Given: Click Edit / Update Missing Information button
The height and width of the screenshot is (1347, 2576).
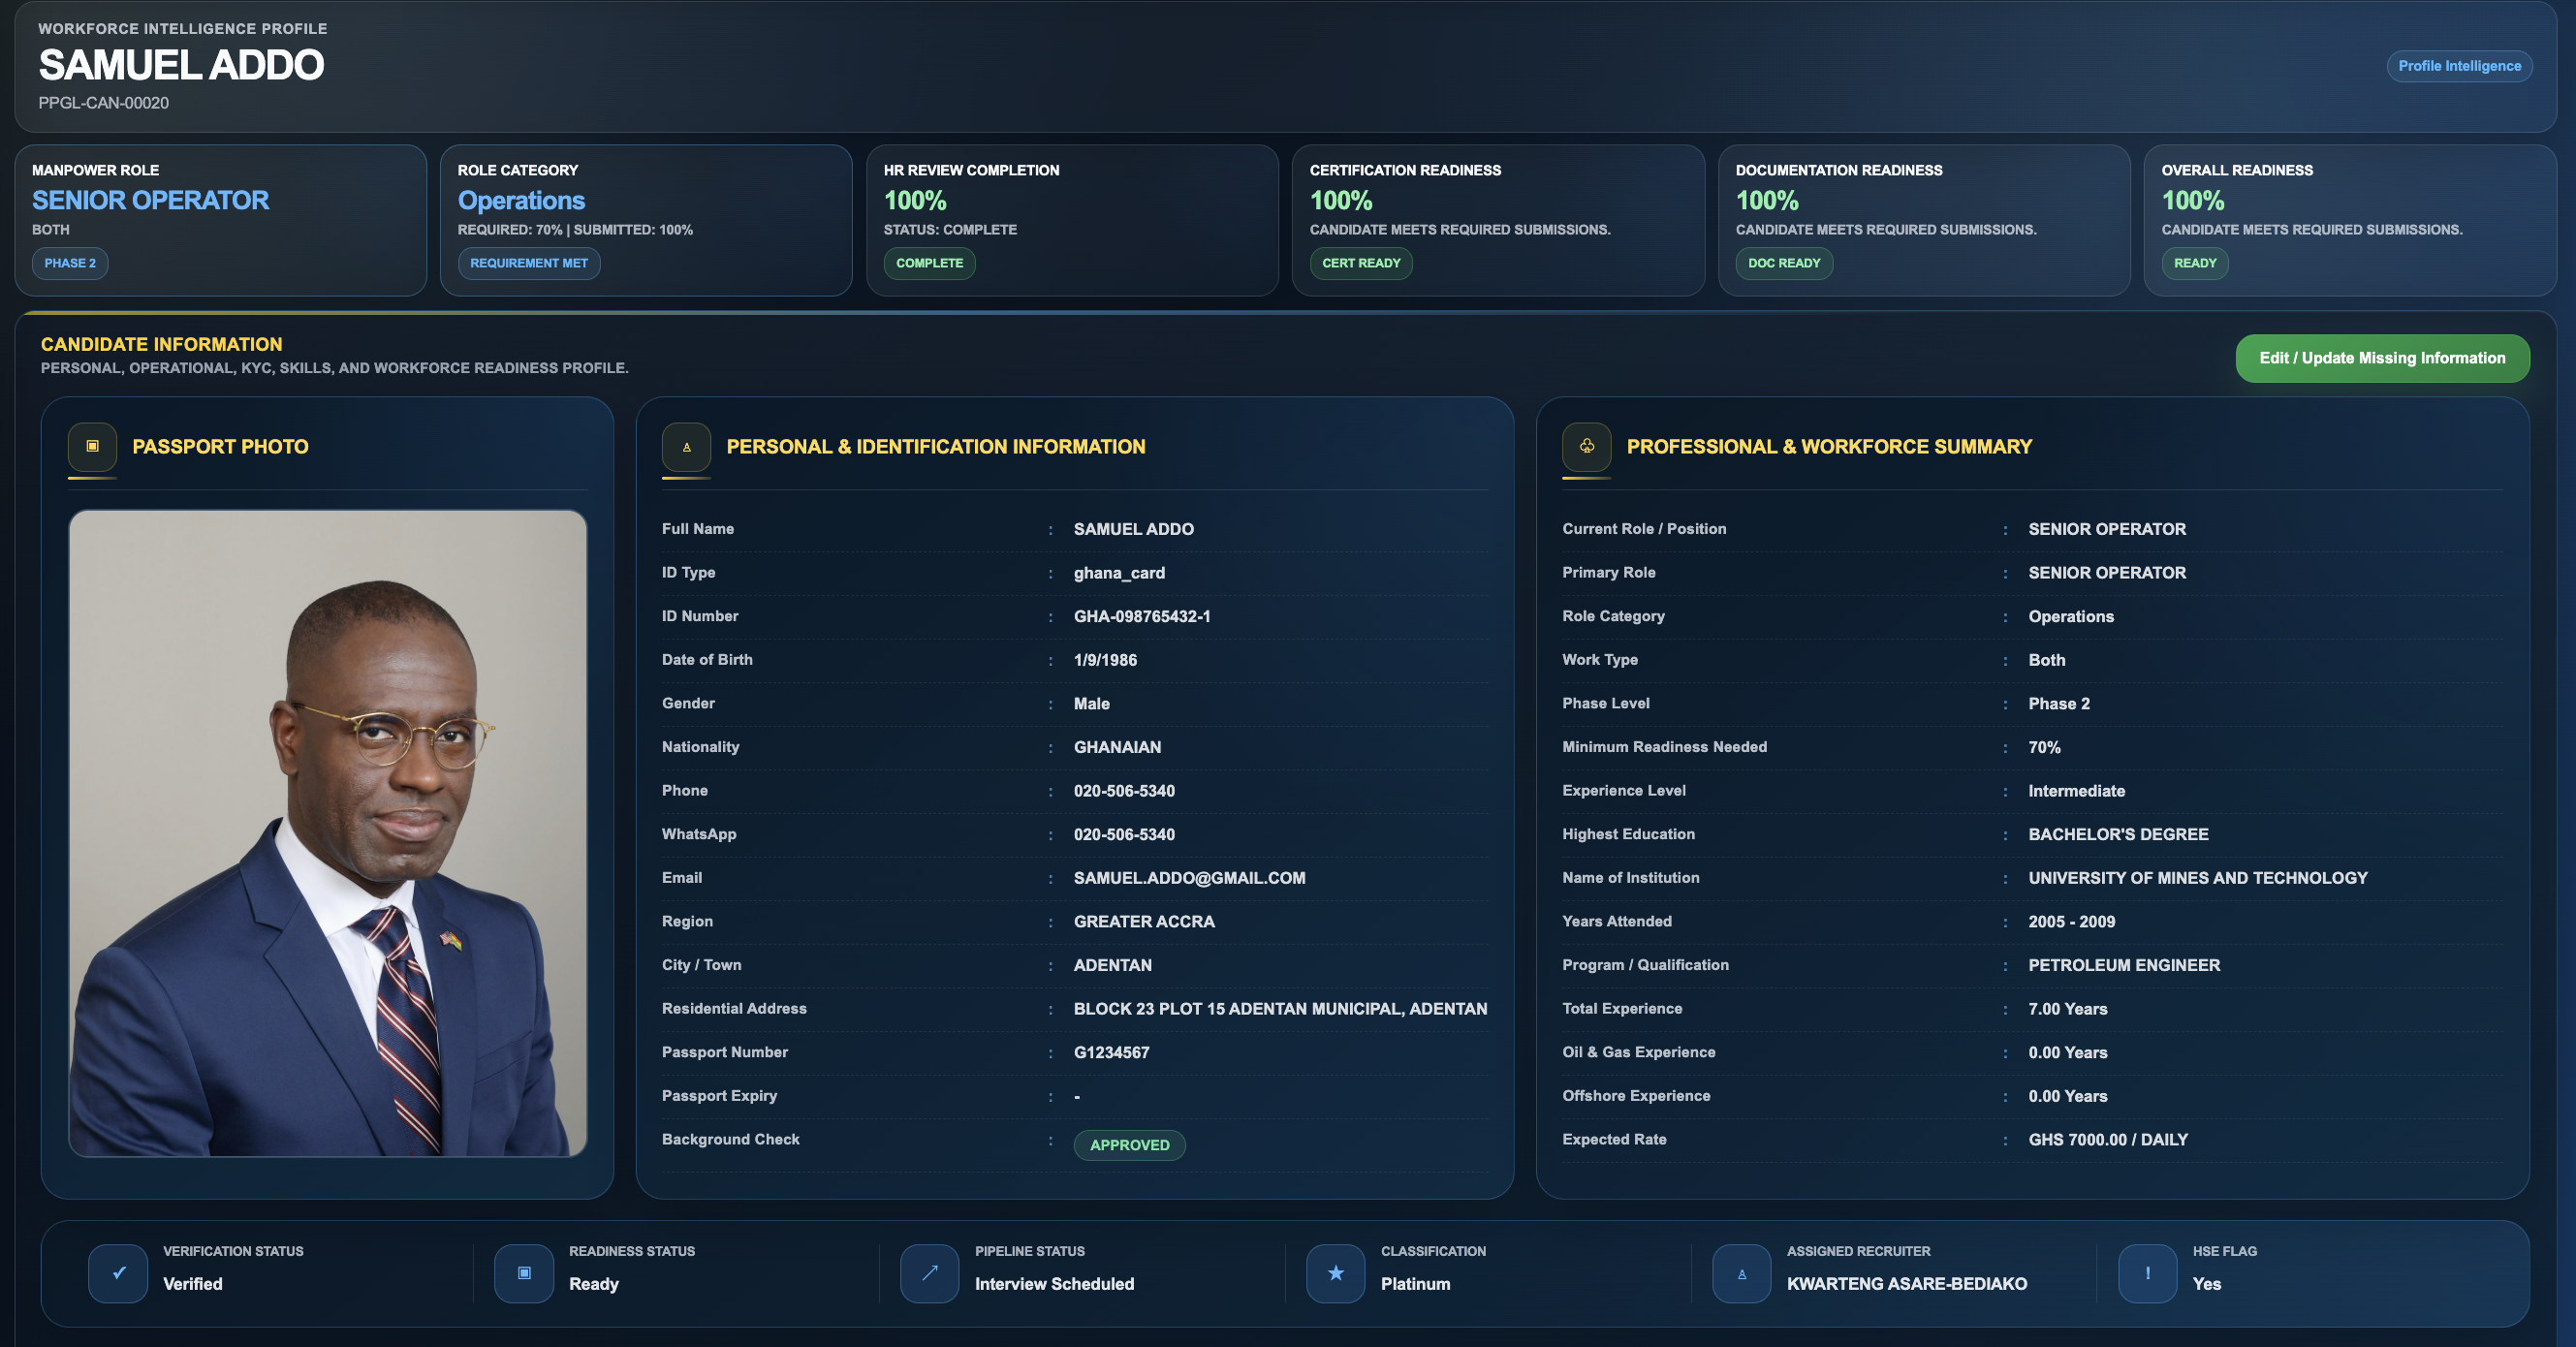Looking at the screenshot, I should 2382,358.
